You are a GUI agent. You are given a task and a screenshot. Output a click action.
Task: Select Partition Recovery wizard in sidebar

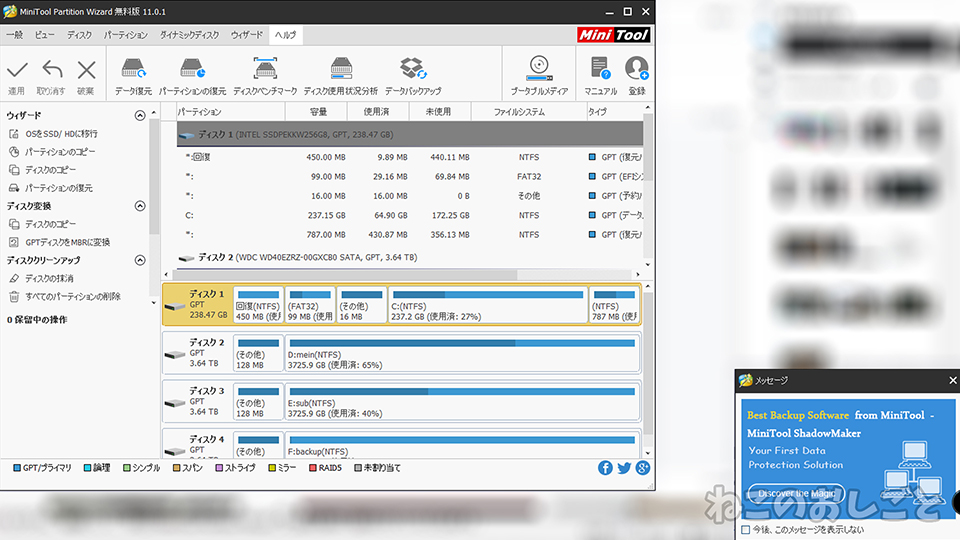point(59,188)
